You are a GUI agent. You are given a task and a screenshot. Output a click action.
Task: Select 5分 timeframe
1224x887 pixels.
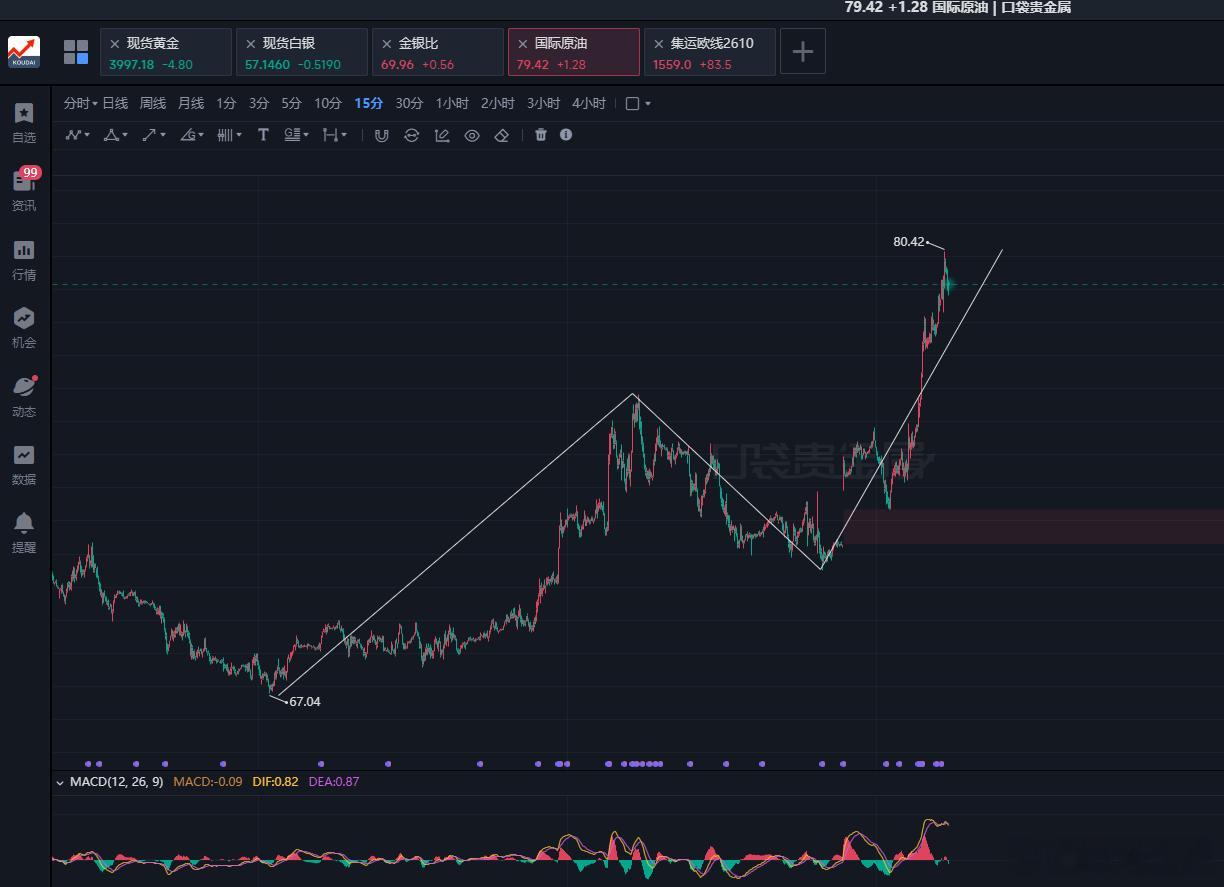(291, 104)
